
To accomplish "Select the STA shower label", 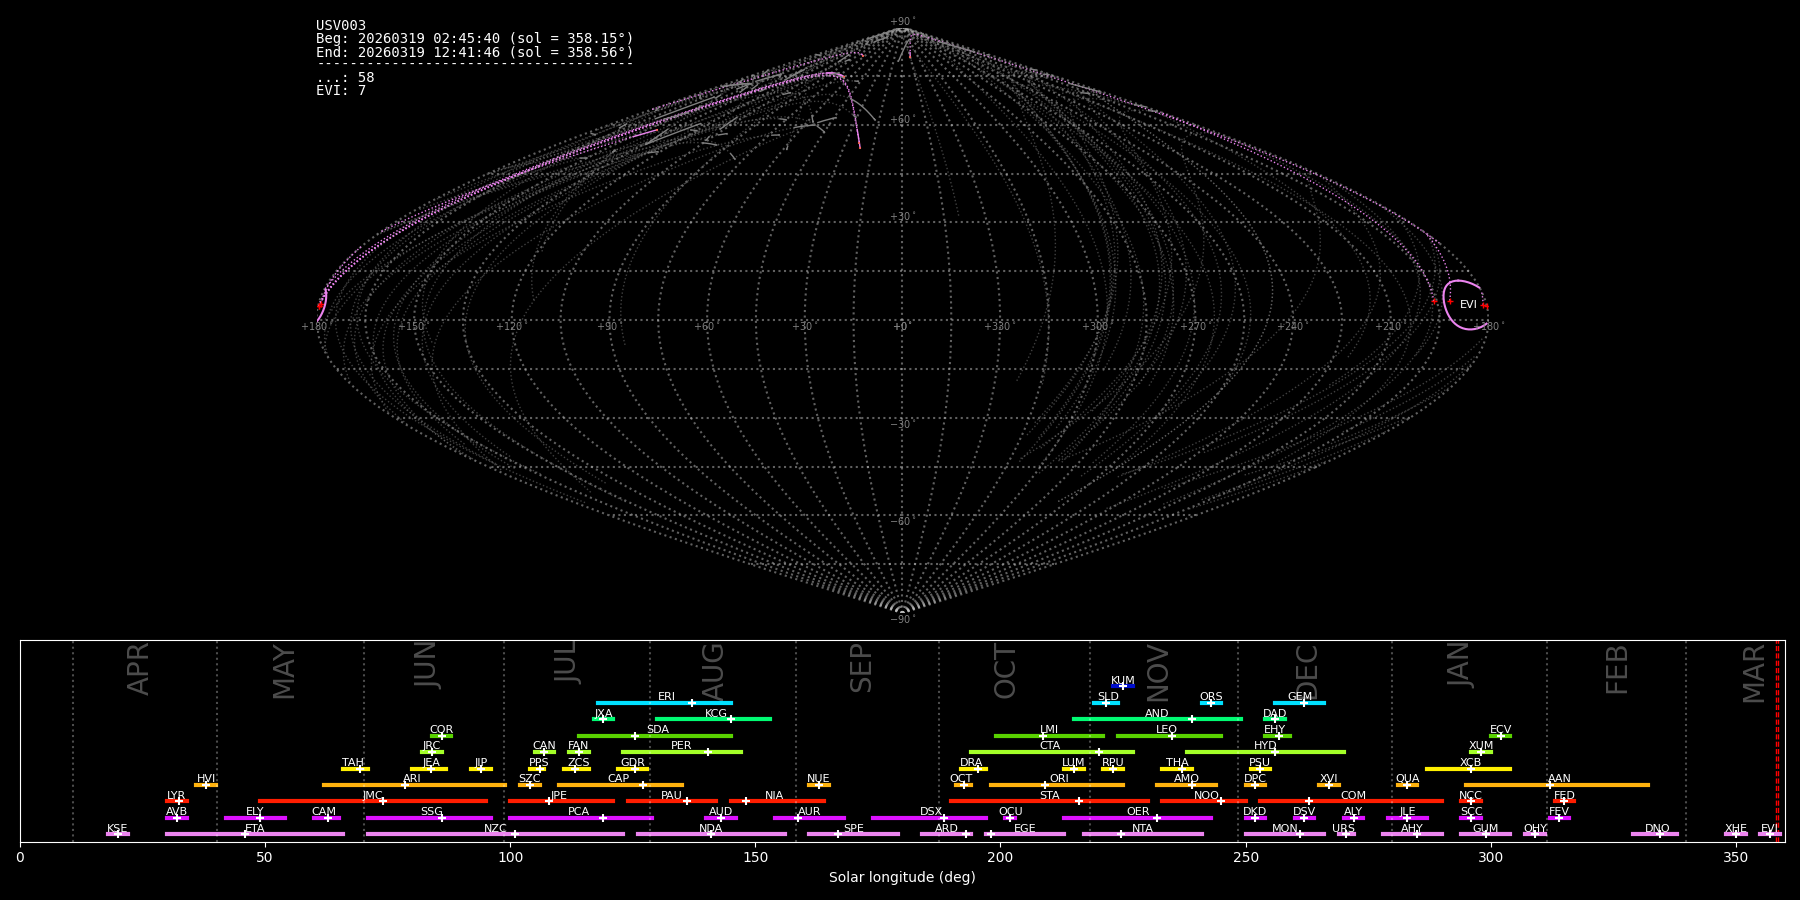I will [x=1049, y=796].
